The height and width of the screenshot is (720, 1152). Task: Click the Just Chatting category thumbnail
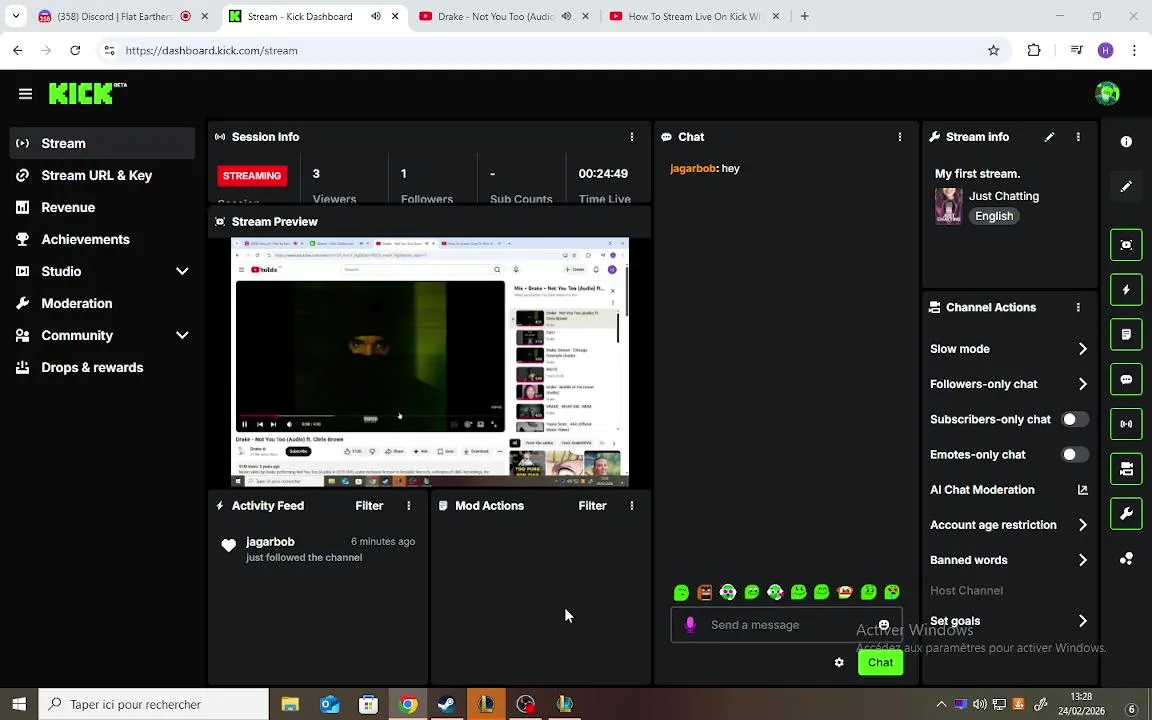pyautogui.click(x=948, y=206)
